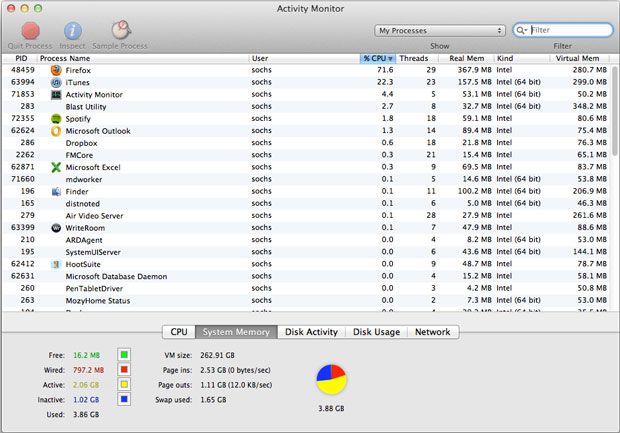Switch to the CPU tab
620x433 pixels.
179,332
